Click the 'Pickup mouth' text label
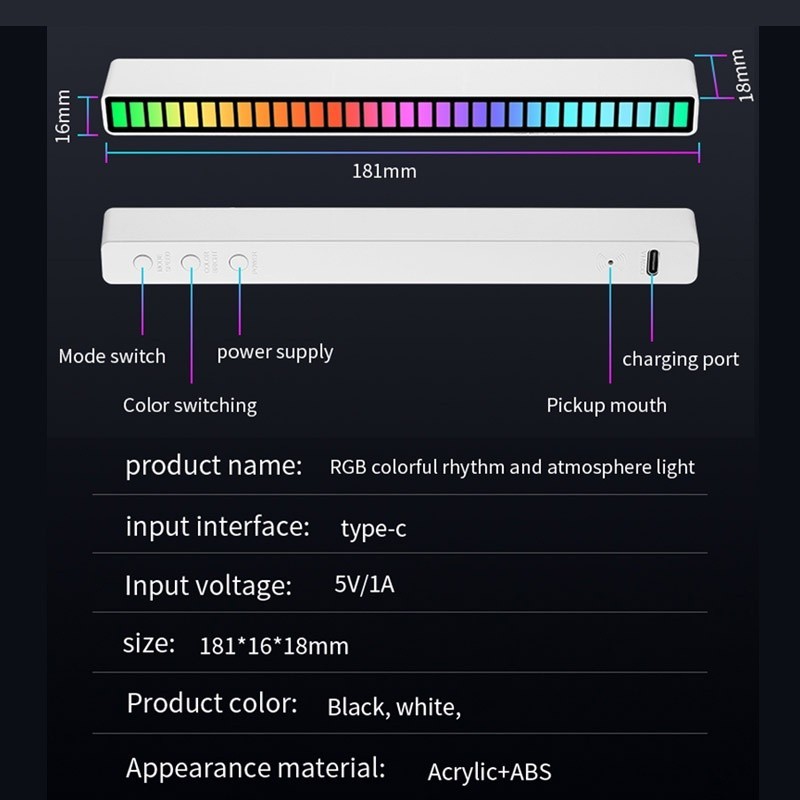This screenshot has width=800, height=800. 606,406
